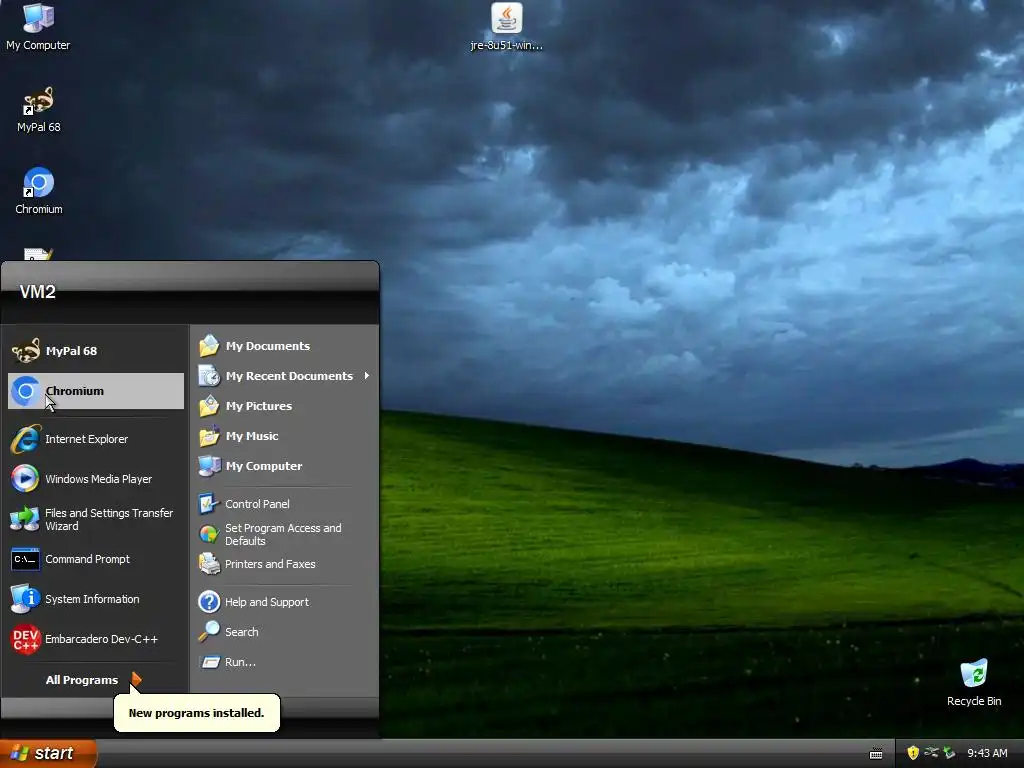The height and width of the screenshot is (768, 1024).
Task: Click the on-screen keyboard taskbar icon
Action: pyautogui.click(x=876, y=754)
